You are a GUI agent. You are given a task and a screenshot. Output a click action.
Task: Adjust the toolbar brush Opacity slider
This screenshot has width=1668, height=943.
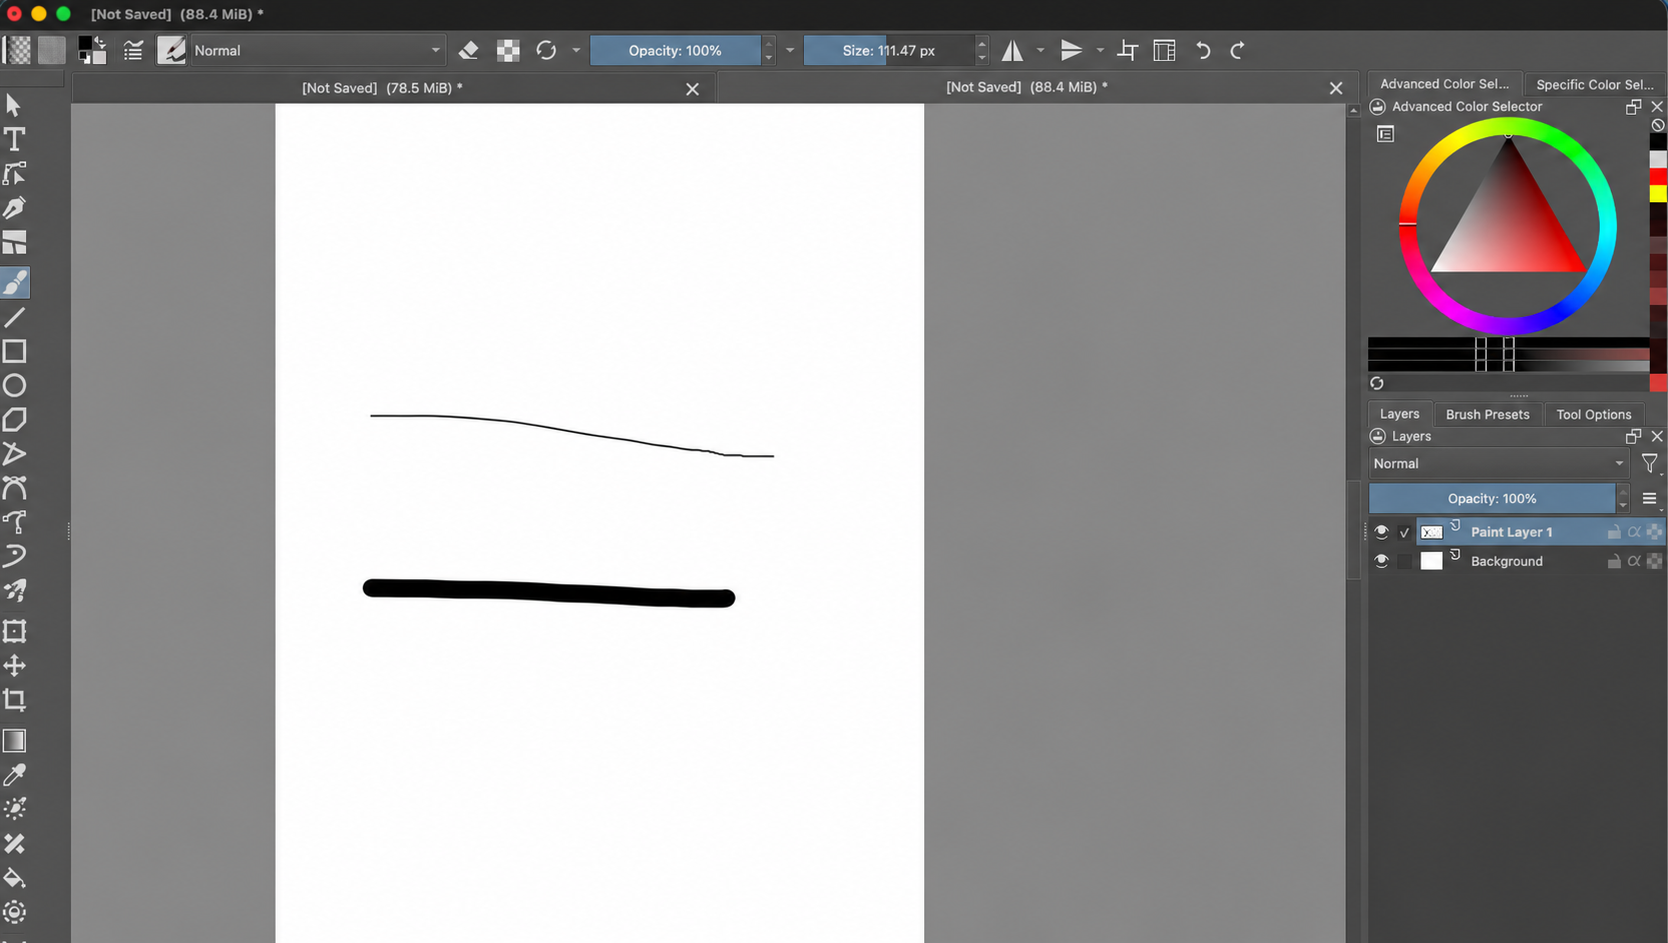coord(675,50)
